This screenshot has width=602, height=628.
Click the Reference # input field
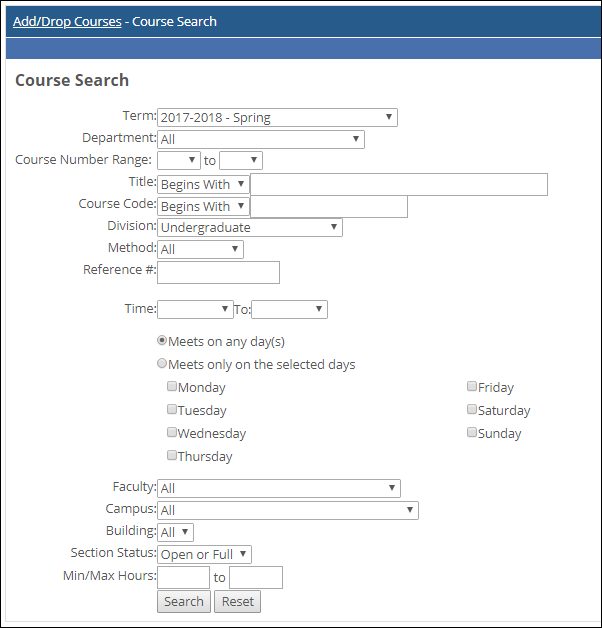click(218, 272)
